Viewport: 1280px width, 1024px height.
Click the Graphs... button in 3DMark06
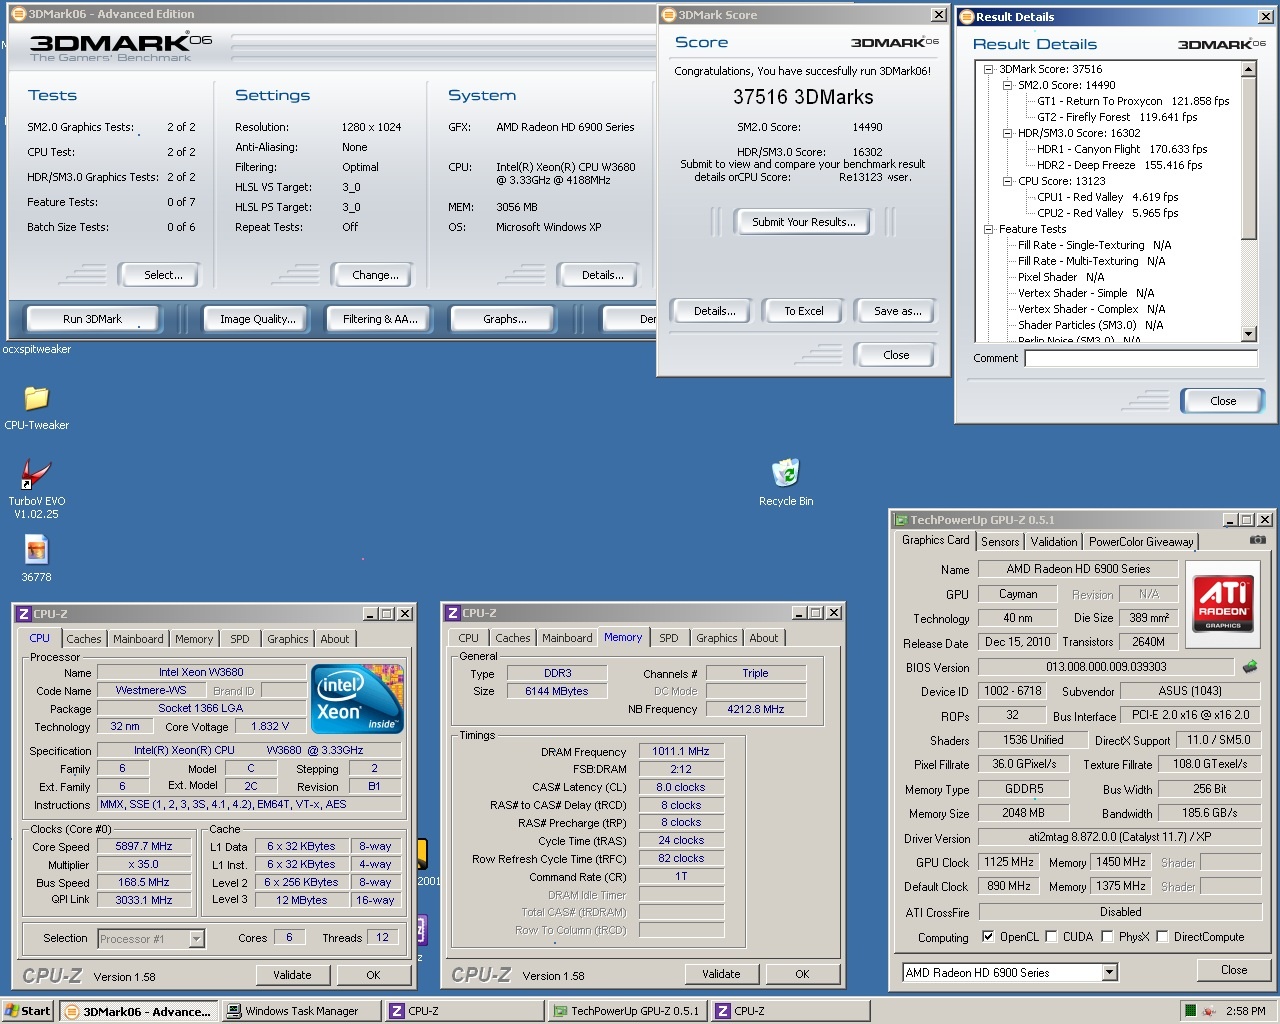[x=505, y=319]
